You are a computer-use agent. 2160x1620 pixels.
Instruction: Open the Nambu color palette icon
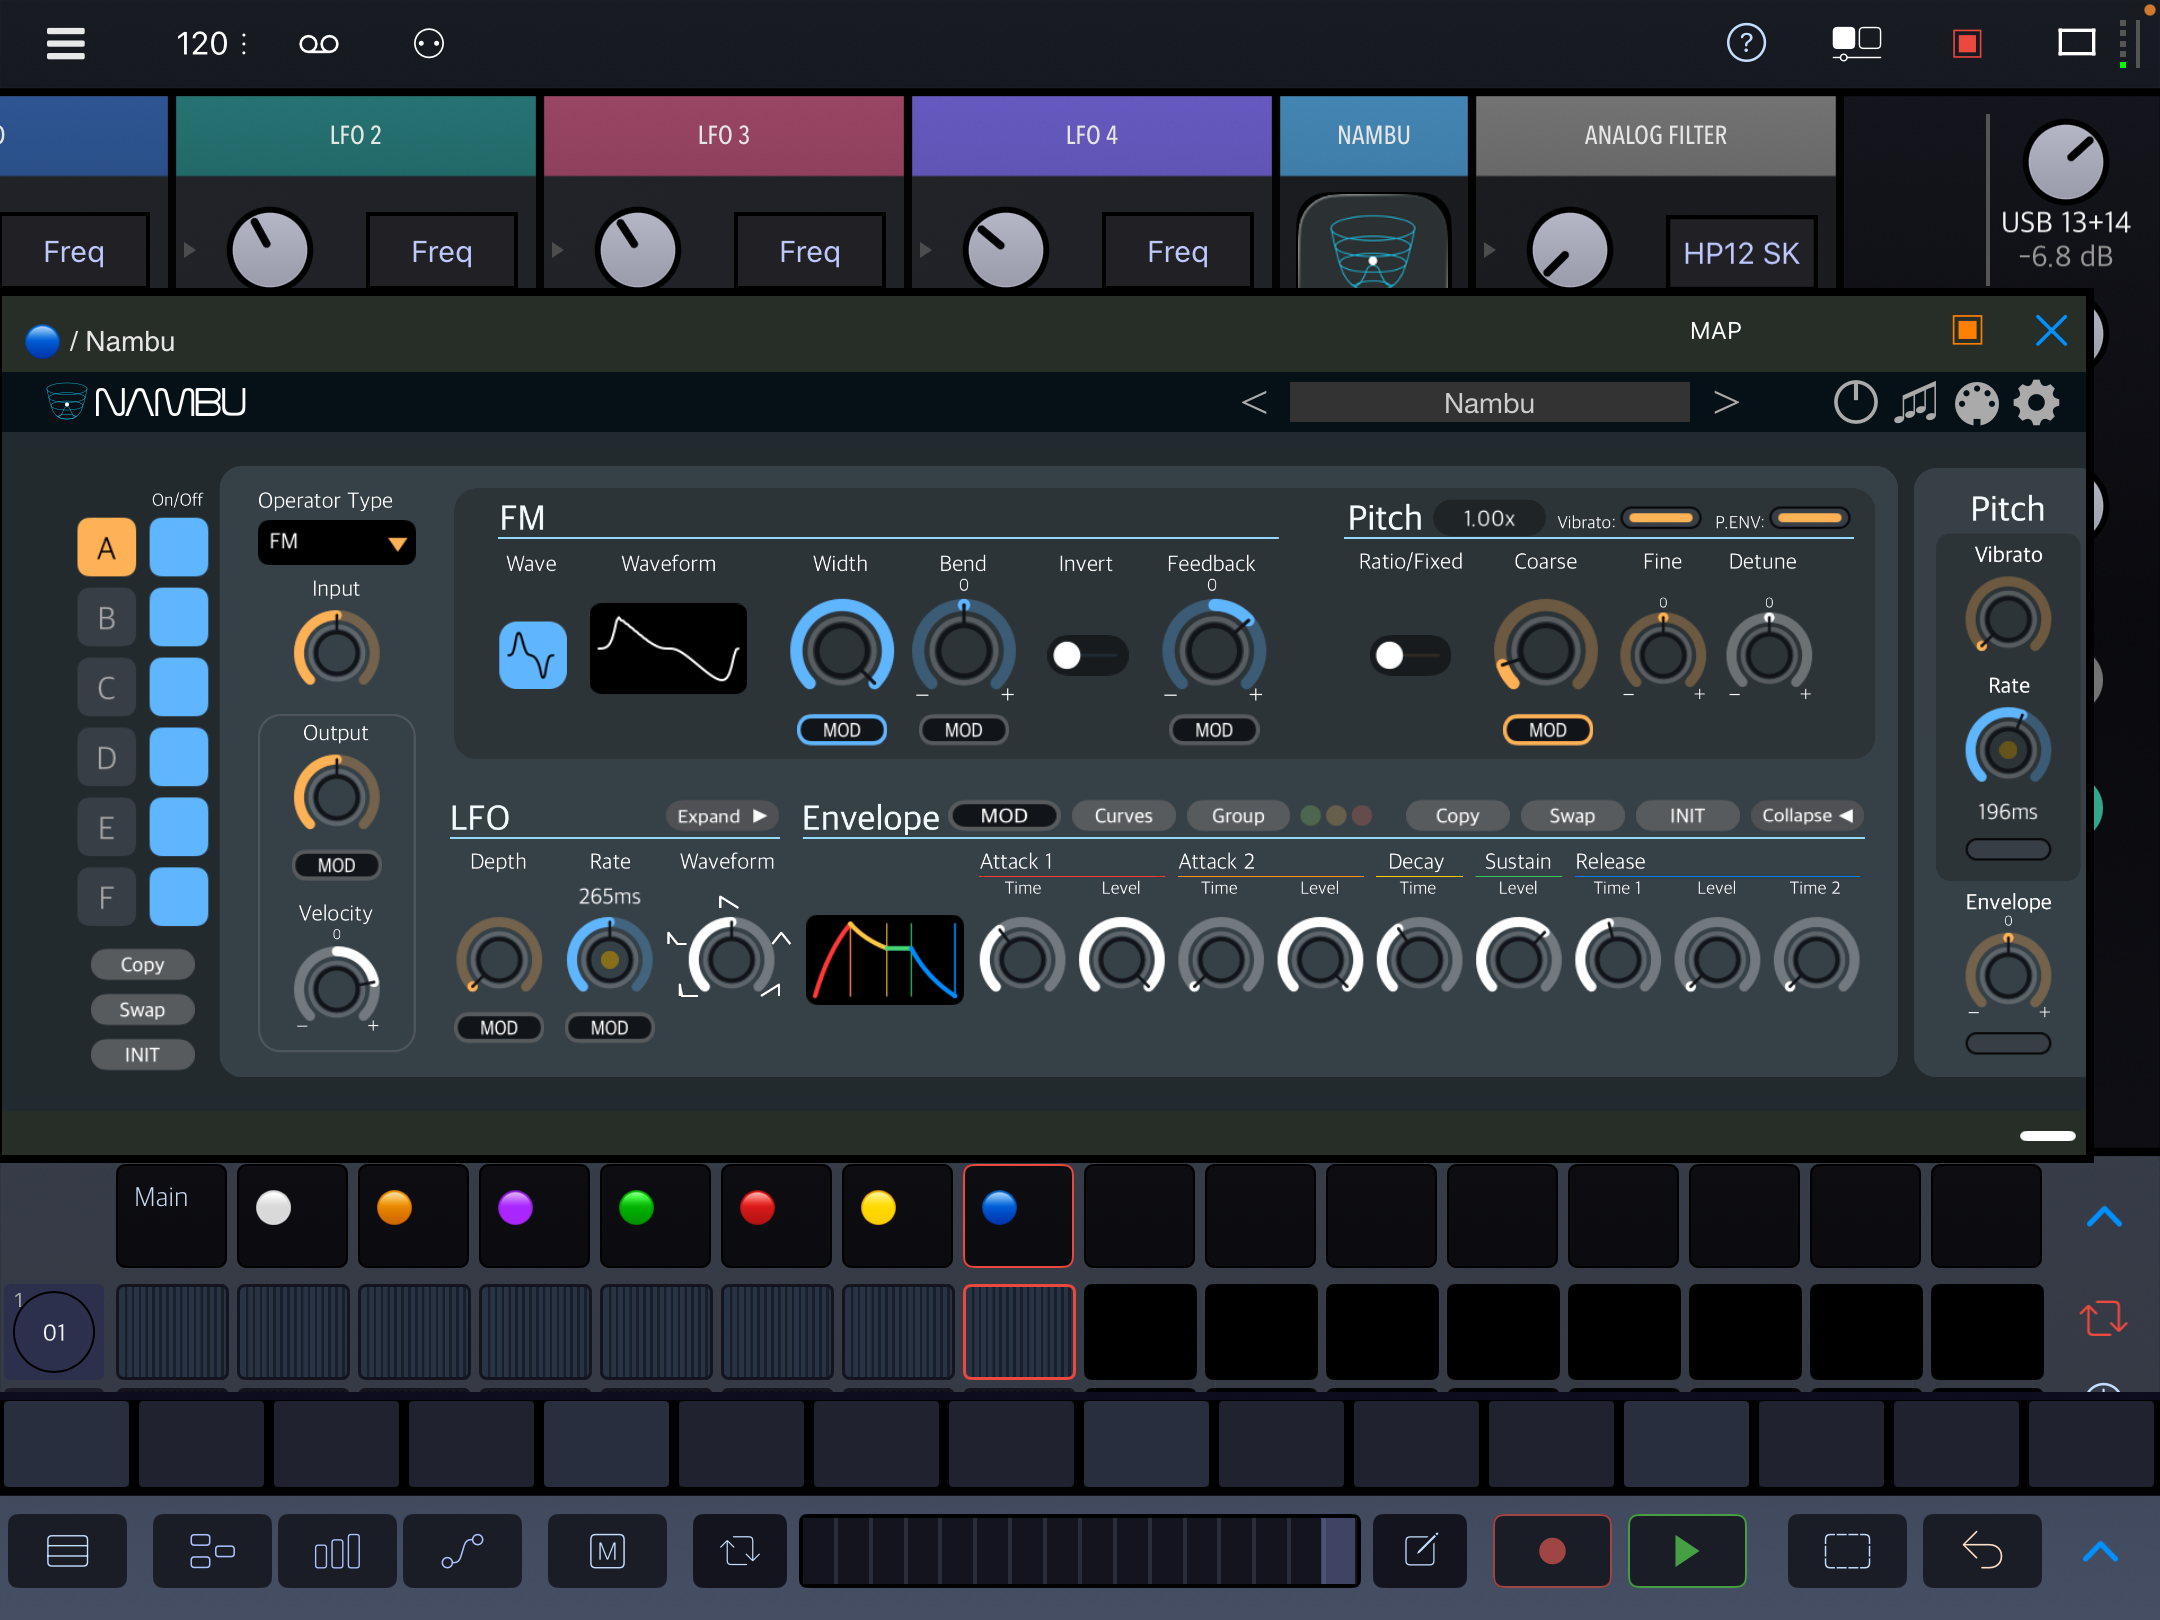1976,403
